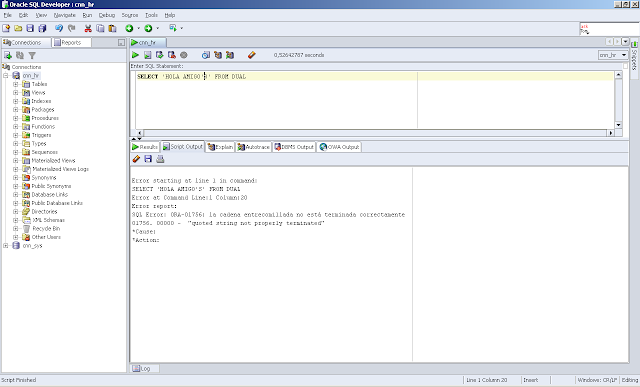Screen dimensions: 640x387
Task: Switch to the DBMS Output tab
Action: click(294, 147)
